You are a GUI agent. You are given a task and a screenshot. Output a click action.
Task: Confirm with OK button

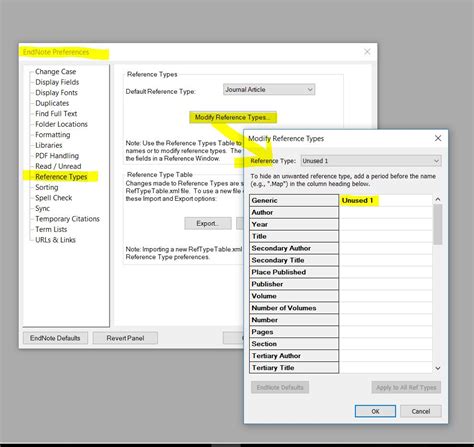point(375,411)
